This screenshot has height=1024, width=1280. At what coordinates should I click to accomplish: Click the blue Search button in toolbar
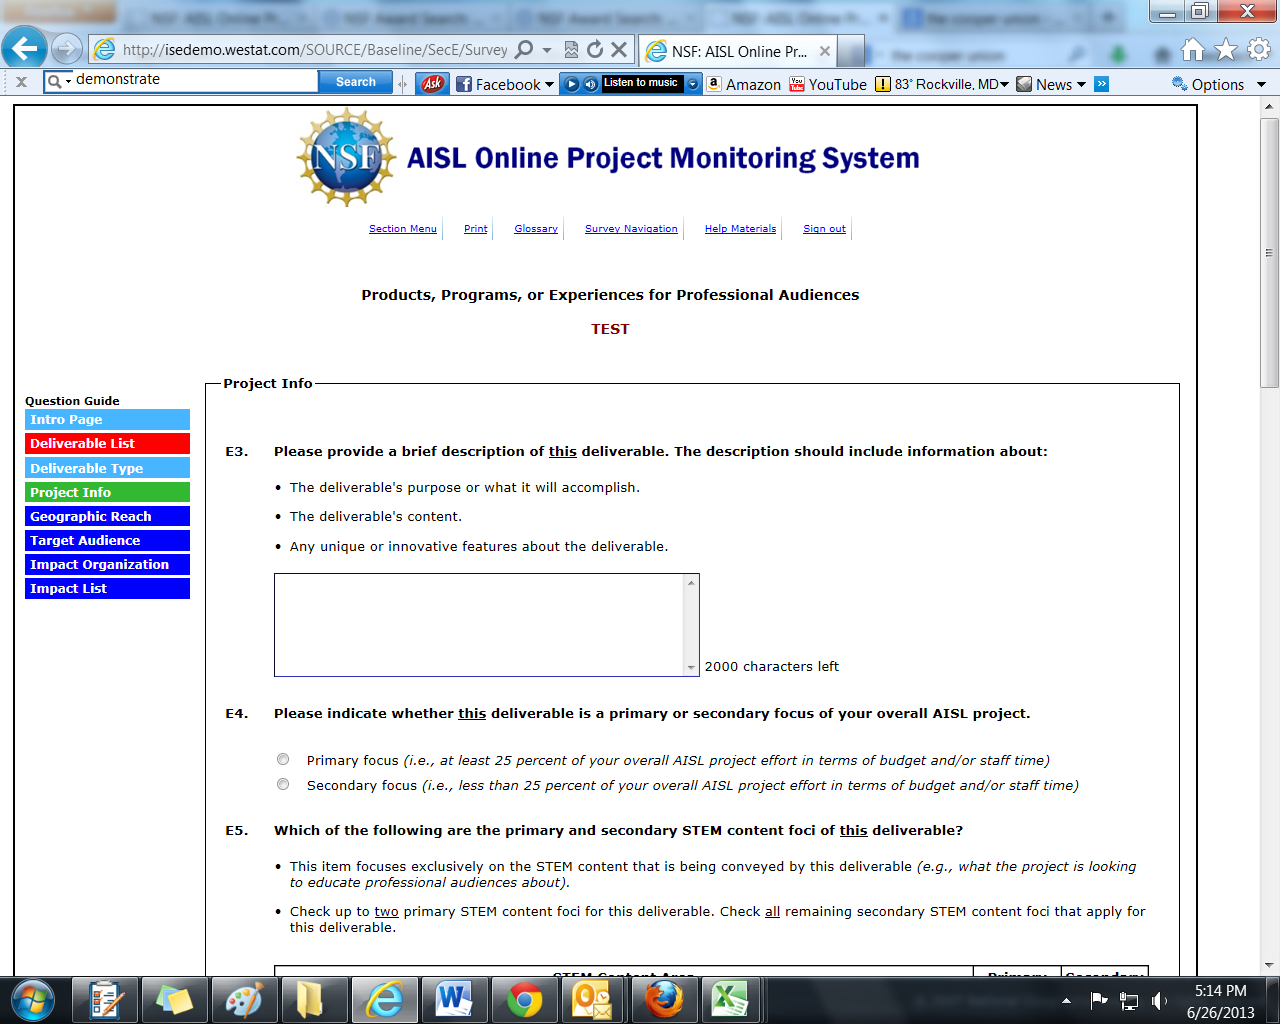tap(356, 82)
